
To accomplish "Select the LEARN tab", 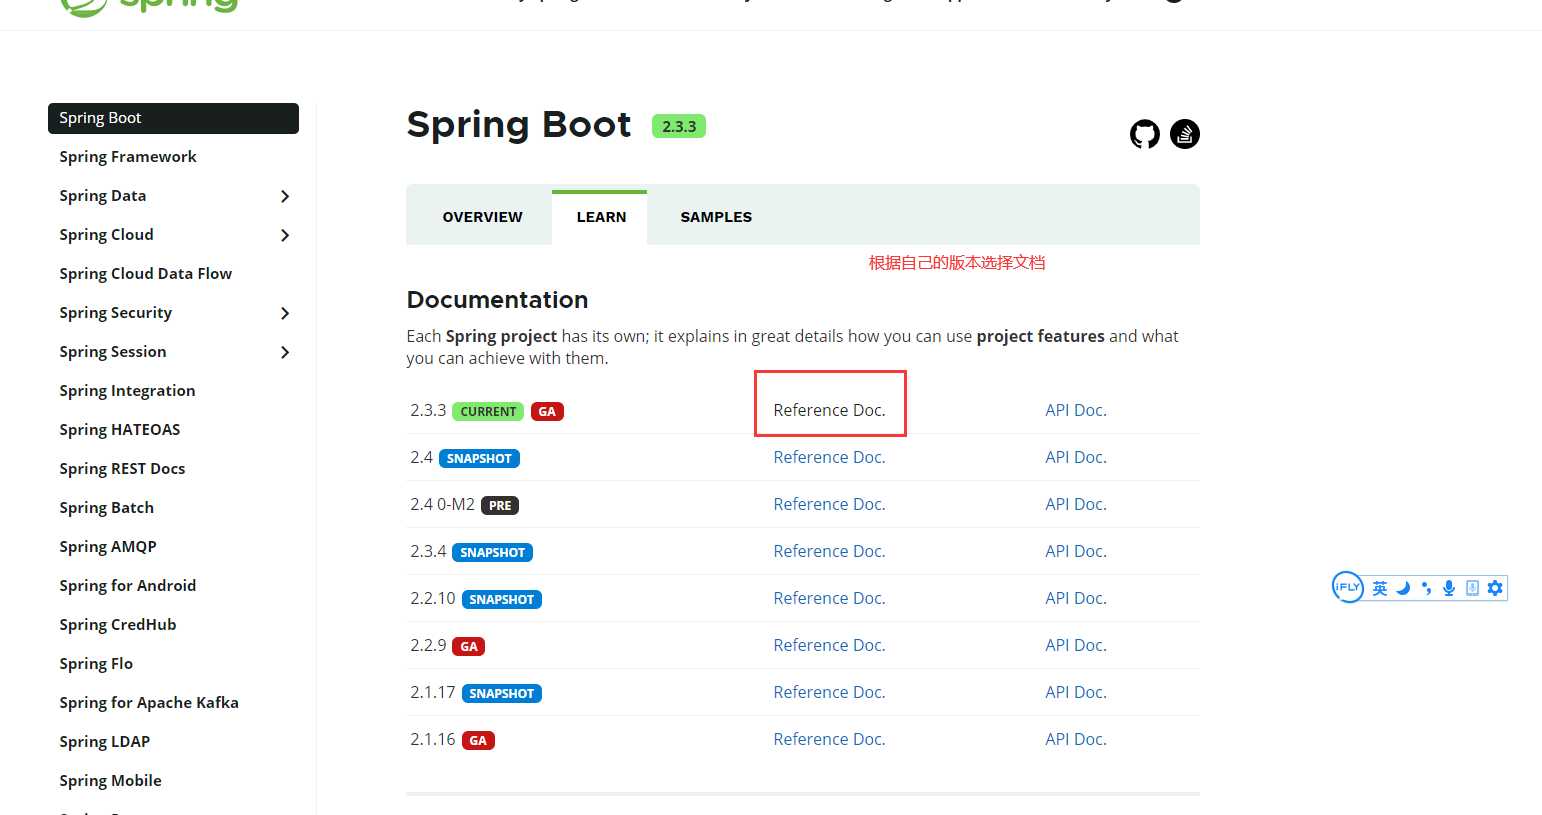I will (x=601, y=217).
